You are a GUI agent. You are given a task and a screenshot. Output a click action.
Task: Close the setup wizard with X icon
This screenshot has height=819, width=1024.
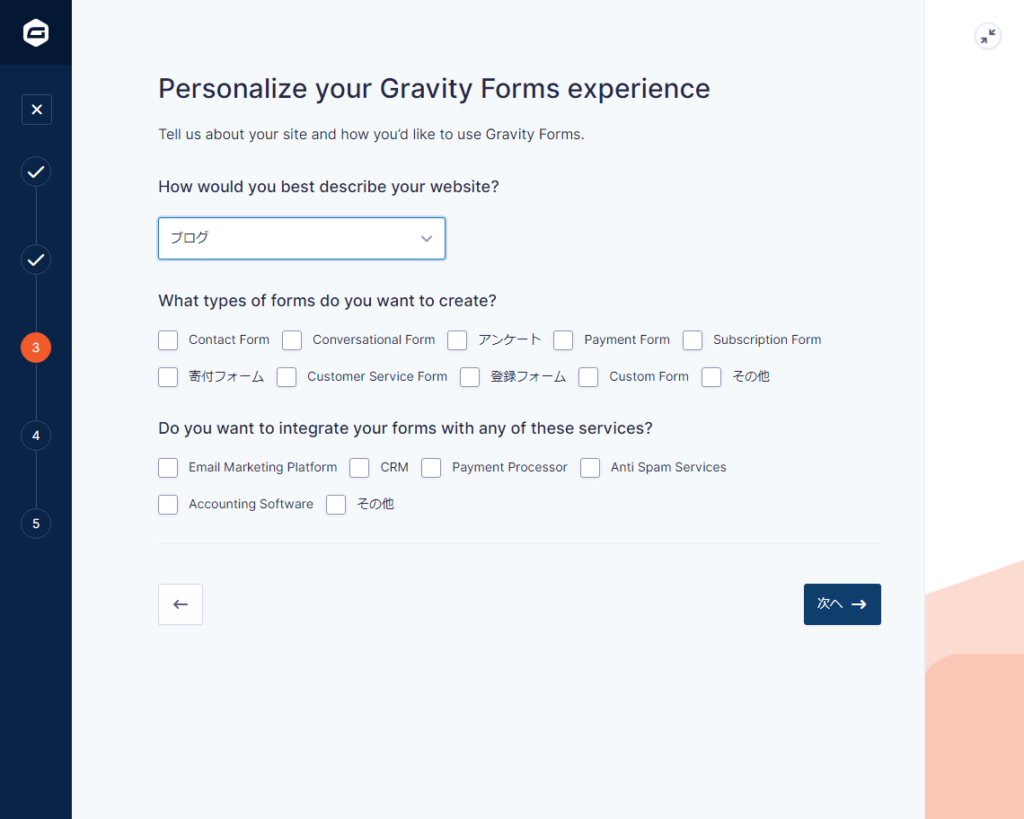pyautogui.click(x=36, y=110)
